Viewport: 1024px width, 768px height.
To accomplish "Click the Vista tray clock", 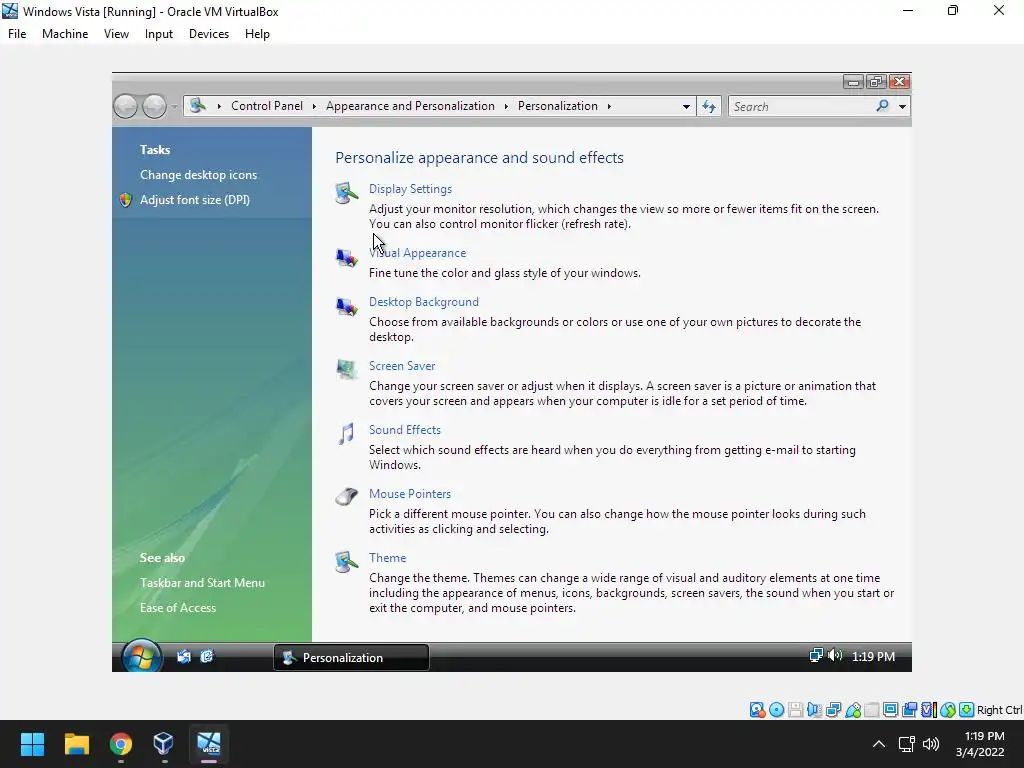I will [873, 656].
